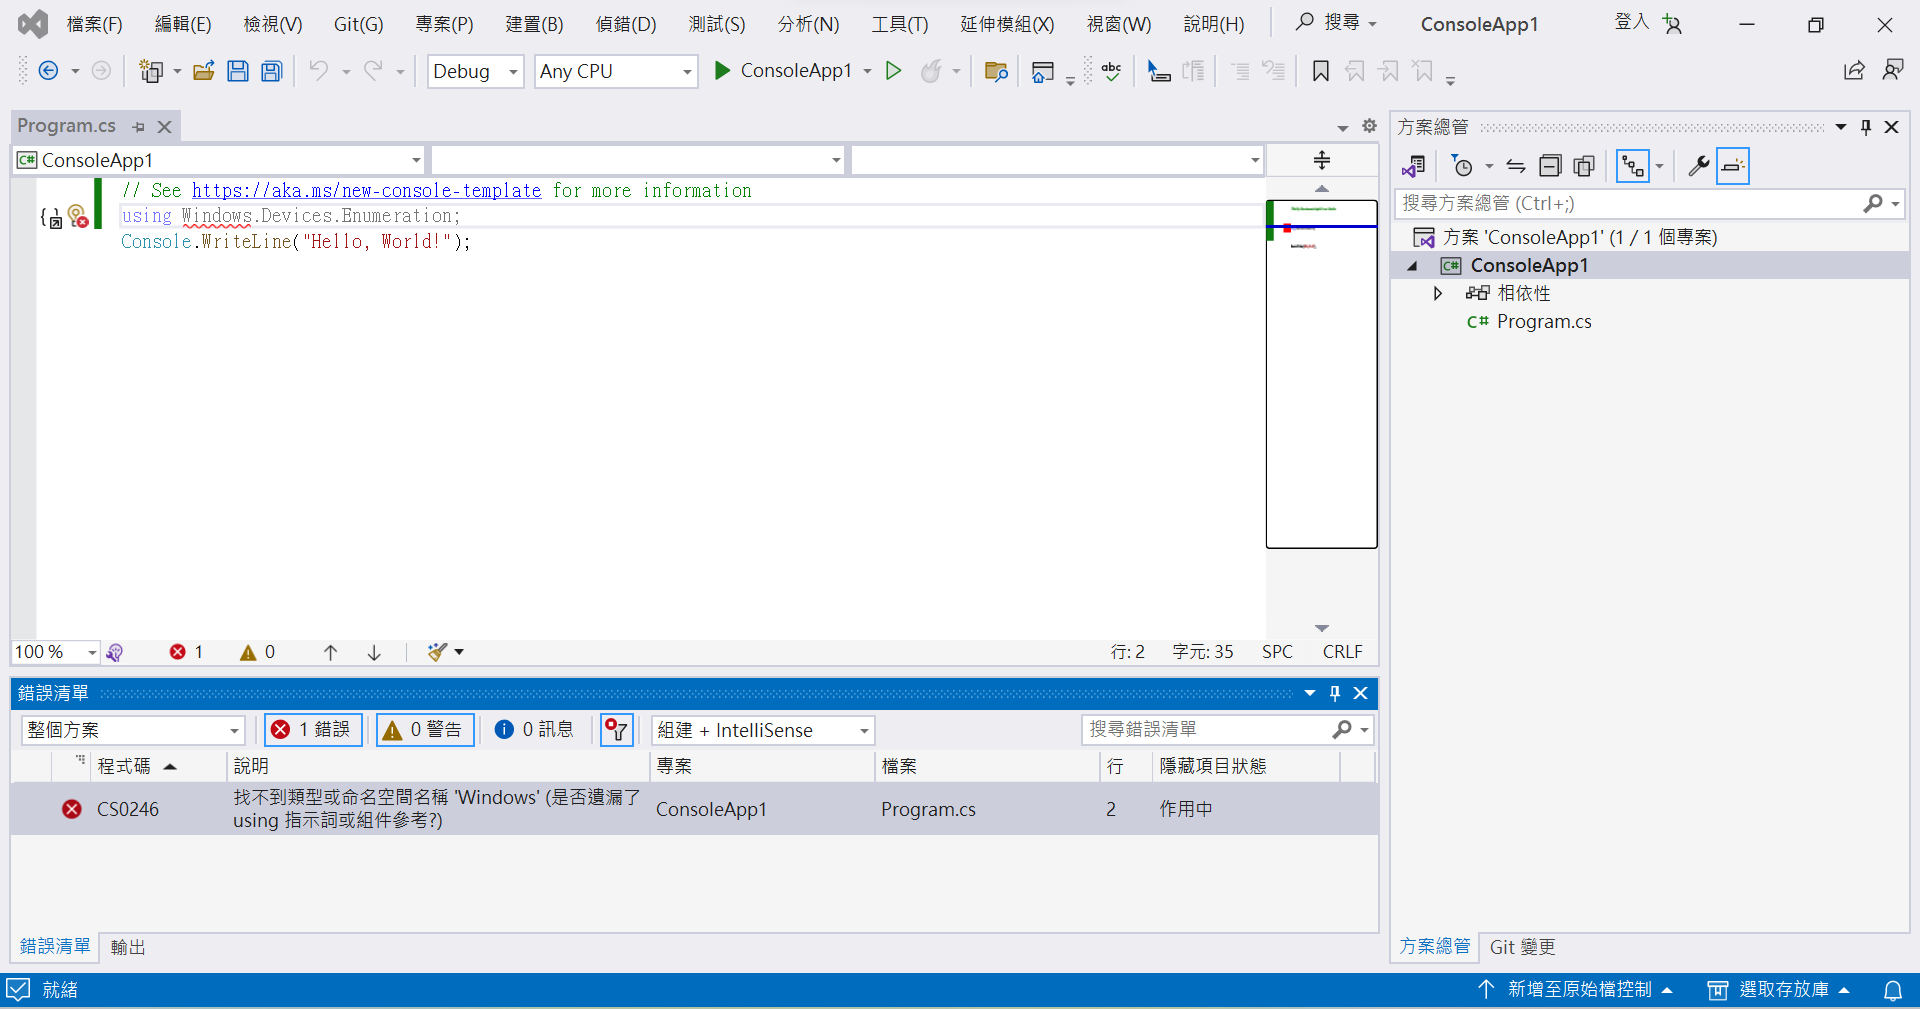This screenshot has height=1009, width=1920.
Task: Open the 偵錯(D) menu
Action: coord(626,24)
